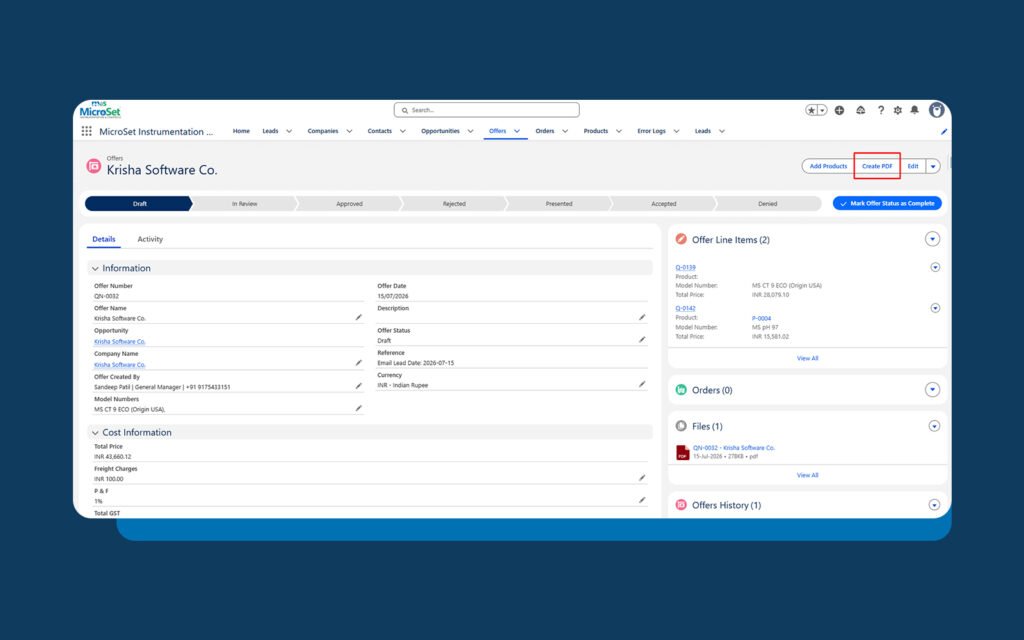1024x640 pixels.
Task: Open the Guidance Center trailhead icon
Action: 861,110
